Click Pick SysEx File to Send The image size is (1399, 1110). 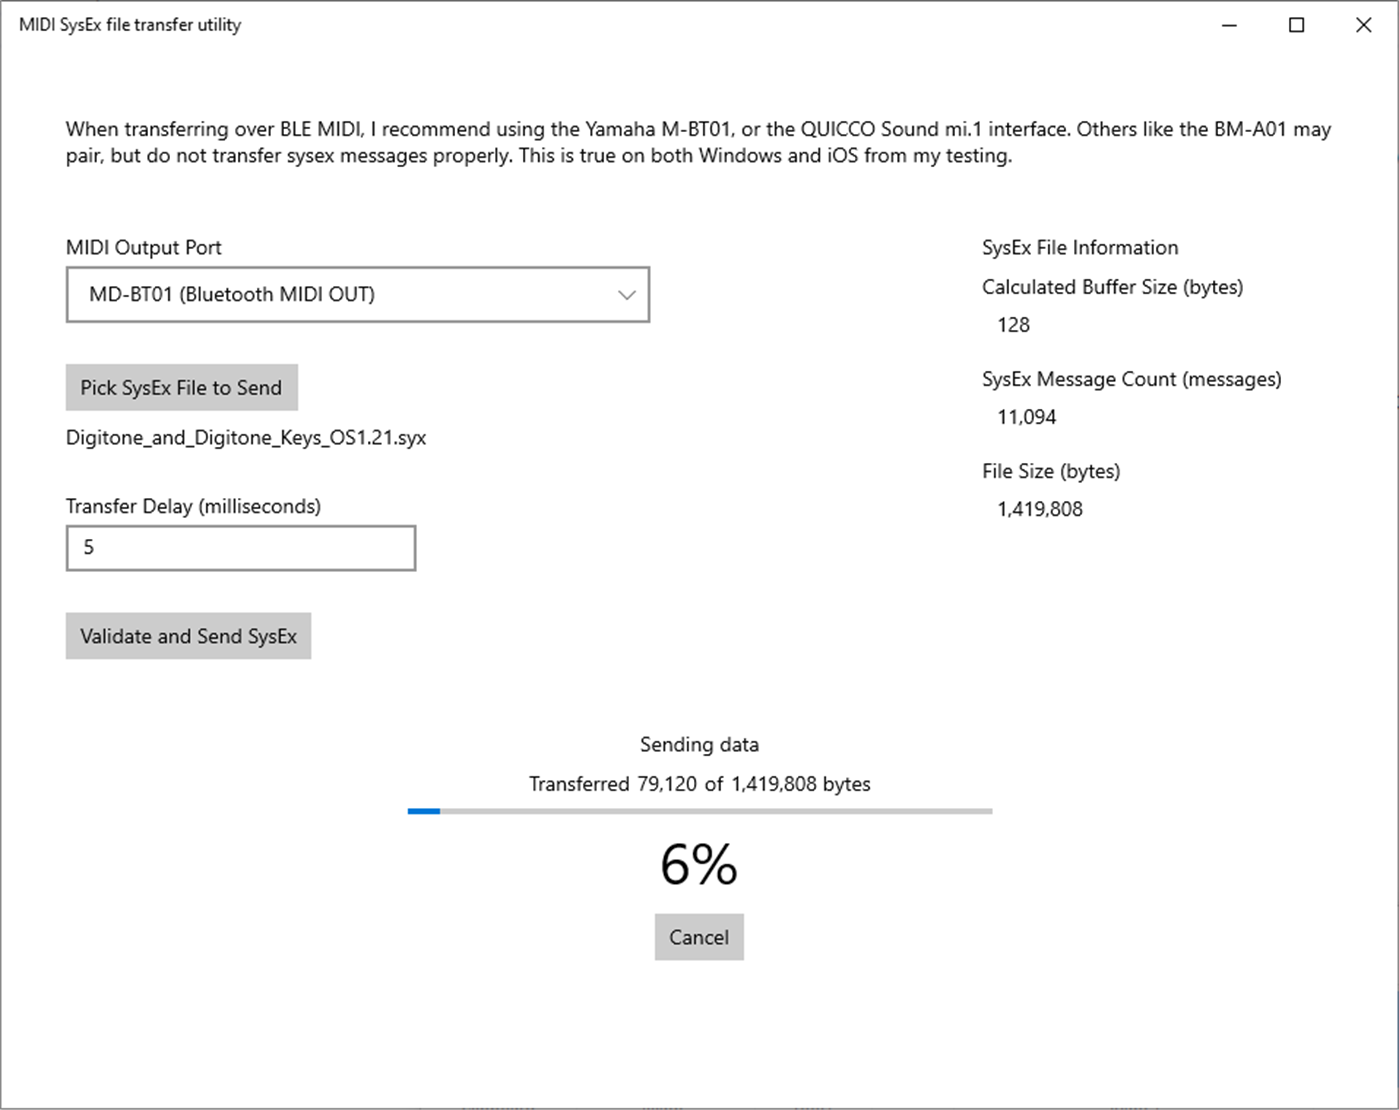(181, 387)
